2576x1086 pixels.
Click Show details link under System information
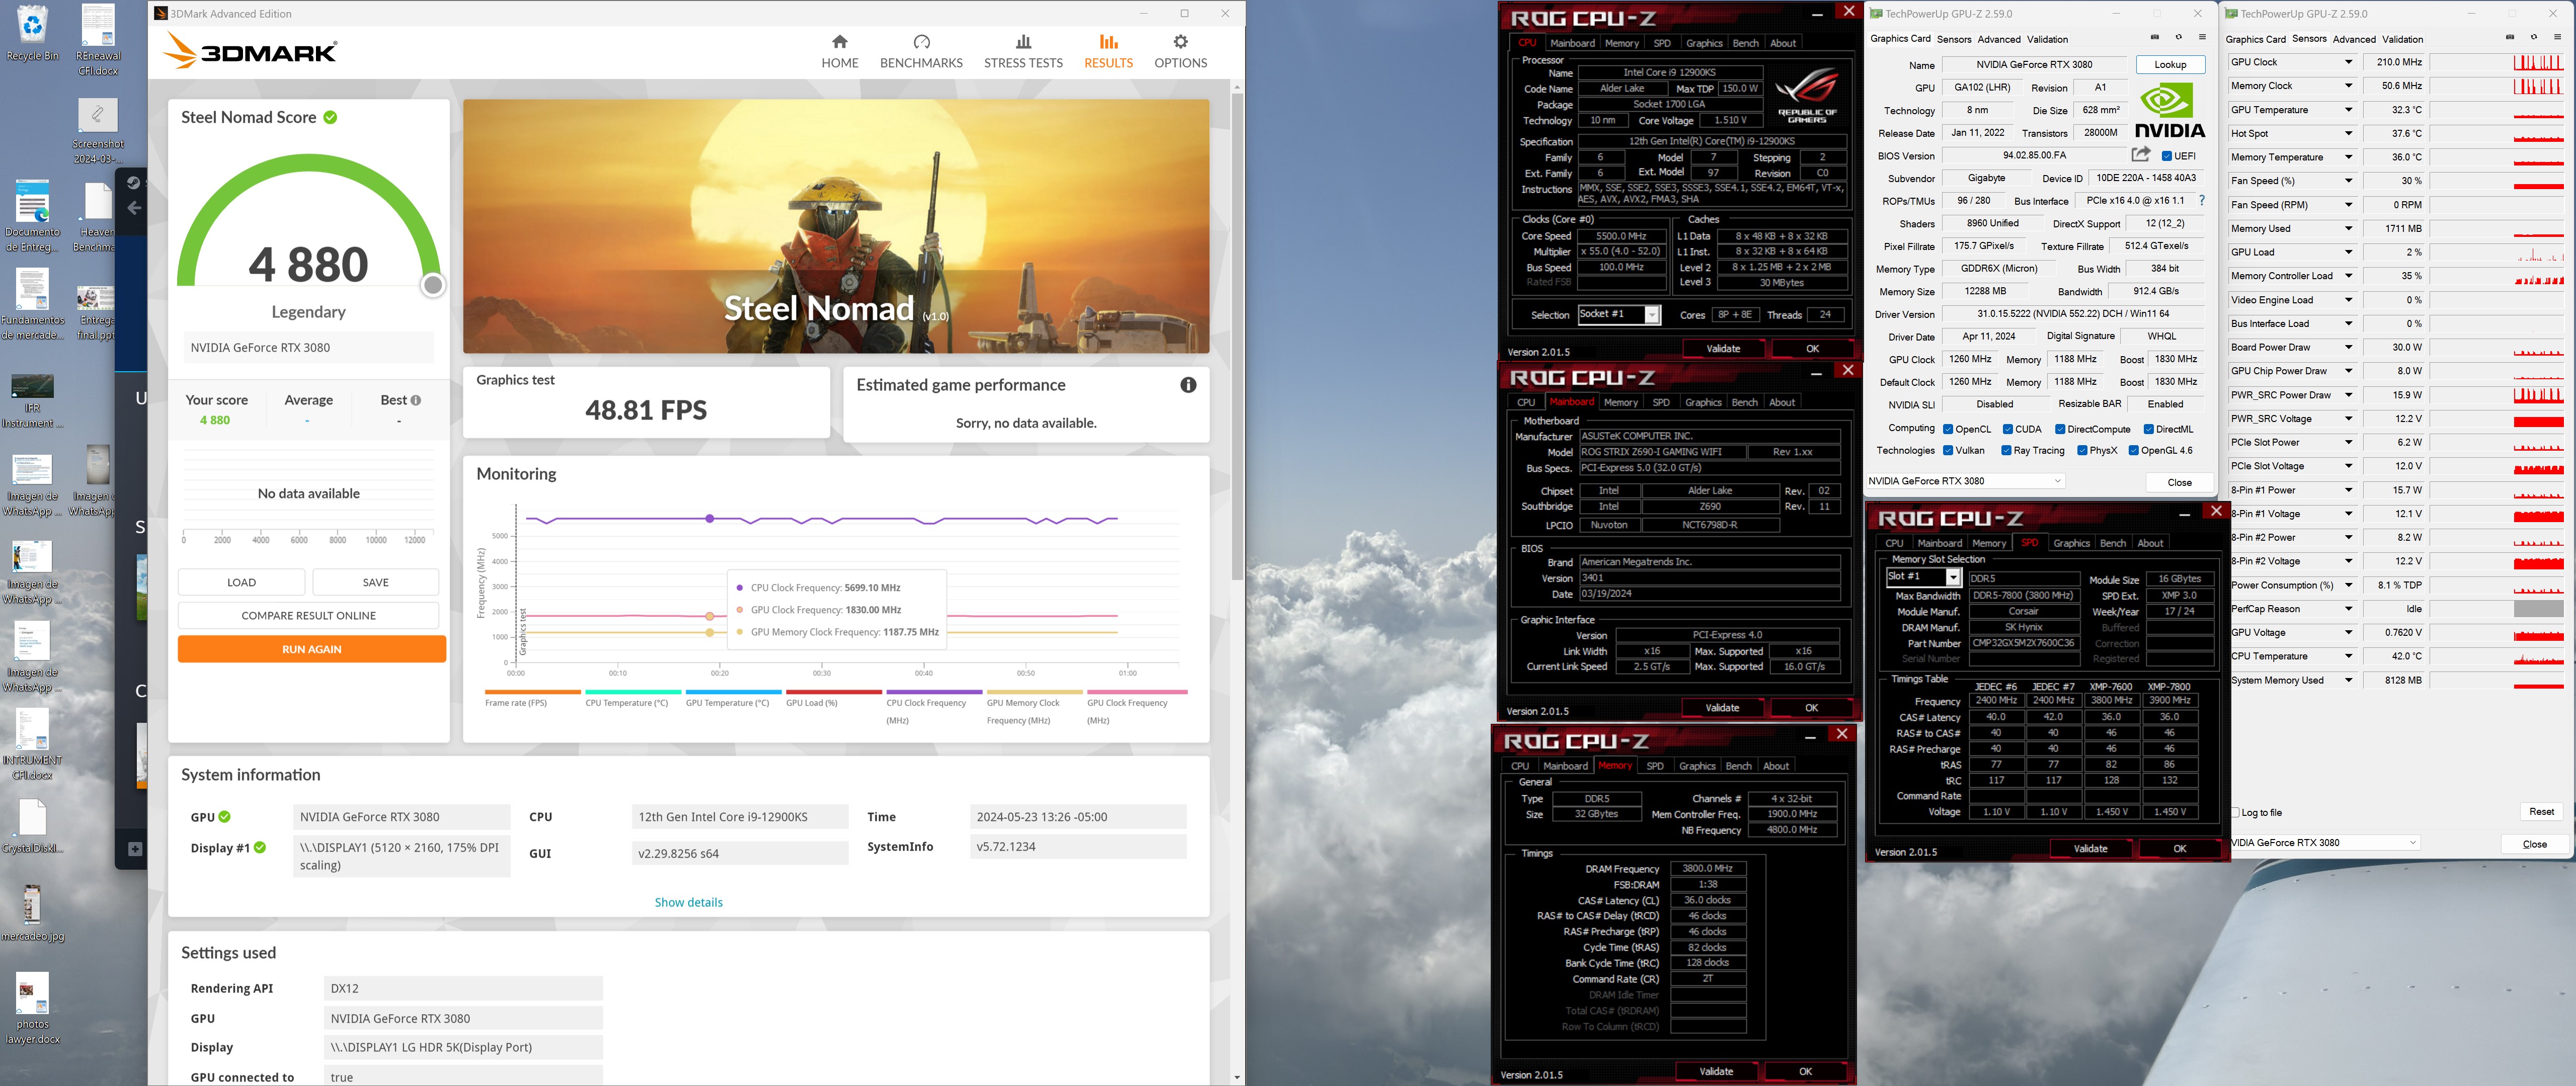coord(688,902)
